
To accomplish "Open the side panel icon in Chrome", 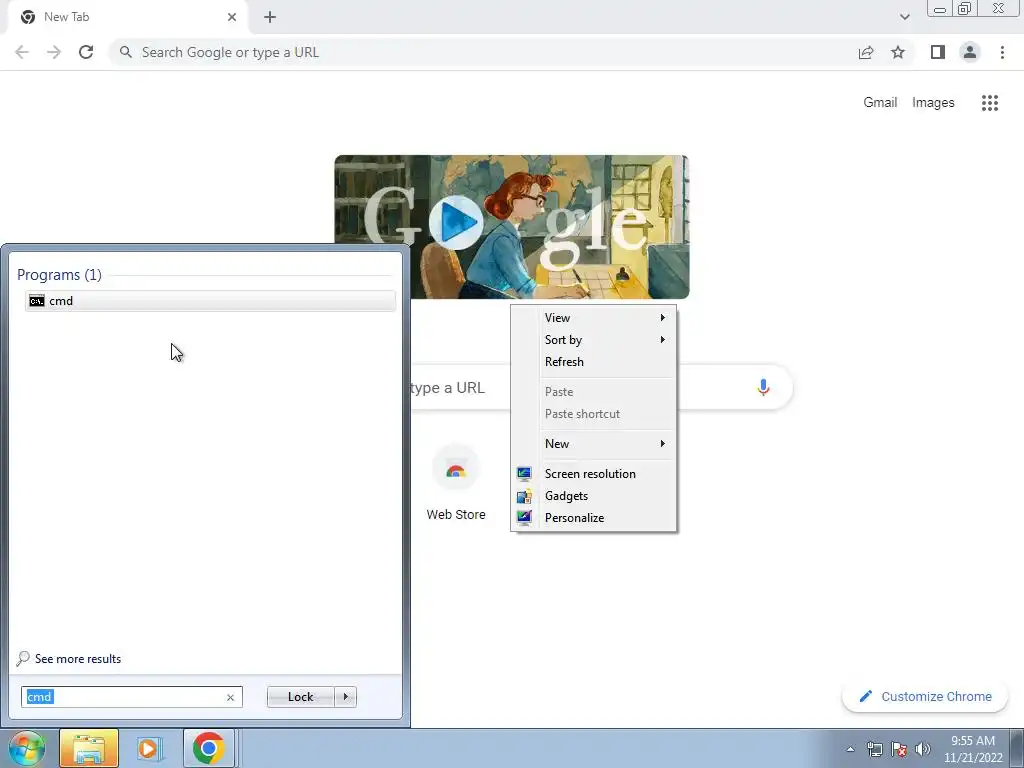I will (938, 52).
